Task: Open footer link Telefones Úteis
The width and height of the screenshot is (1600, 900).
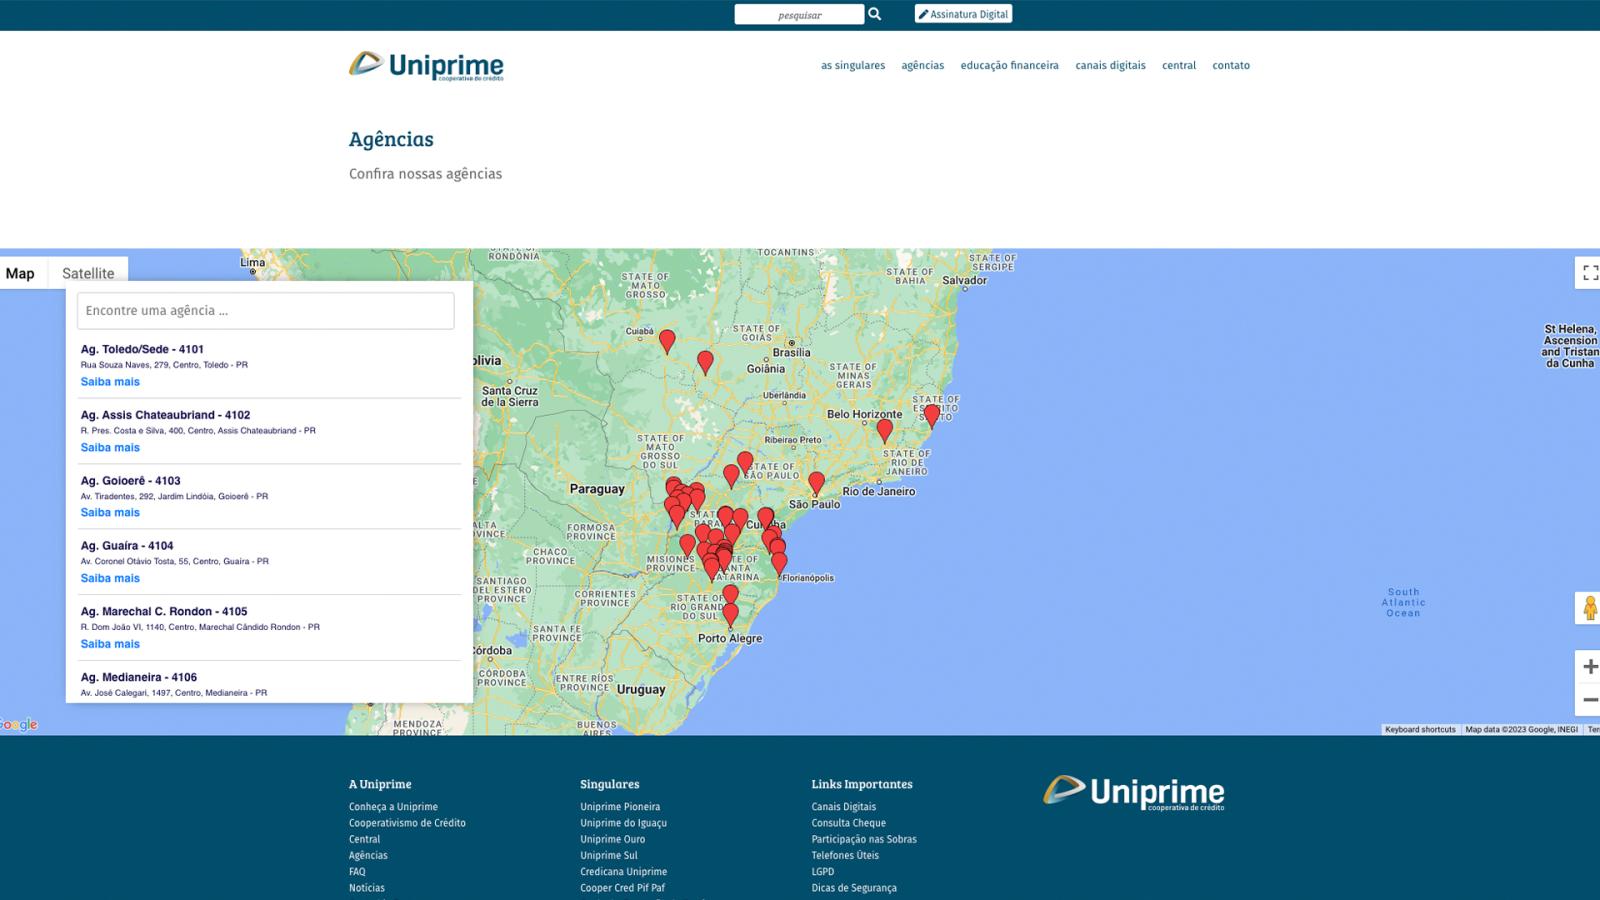Action: pos(845,855)
